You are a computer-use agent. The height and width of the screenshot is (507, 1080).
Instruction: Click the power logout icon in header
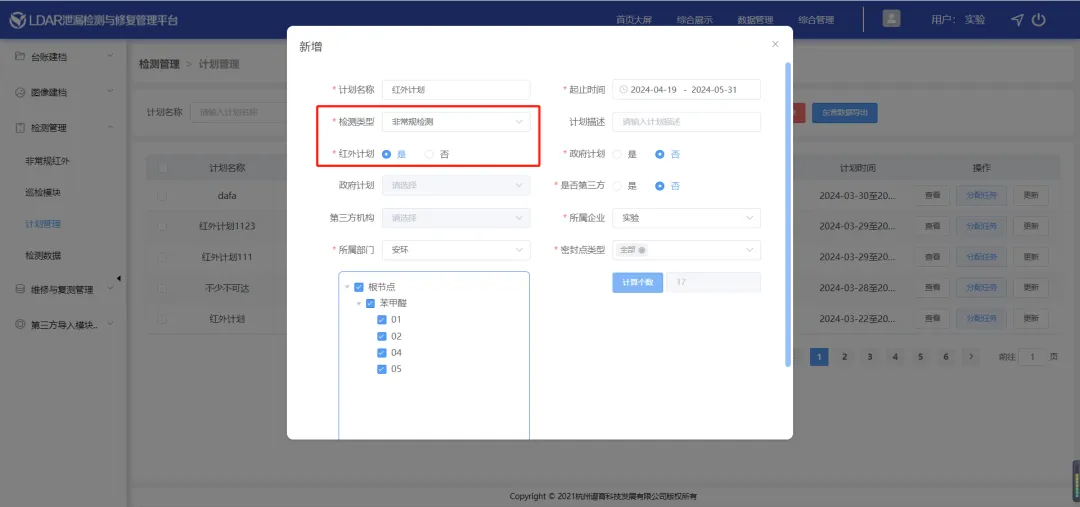pyautogui.click(x=1039, y=20)
